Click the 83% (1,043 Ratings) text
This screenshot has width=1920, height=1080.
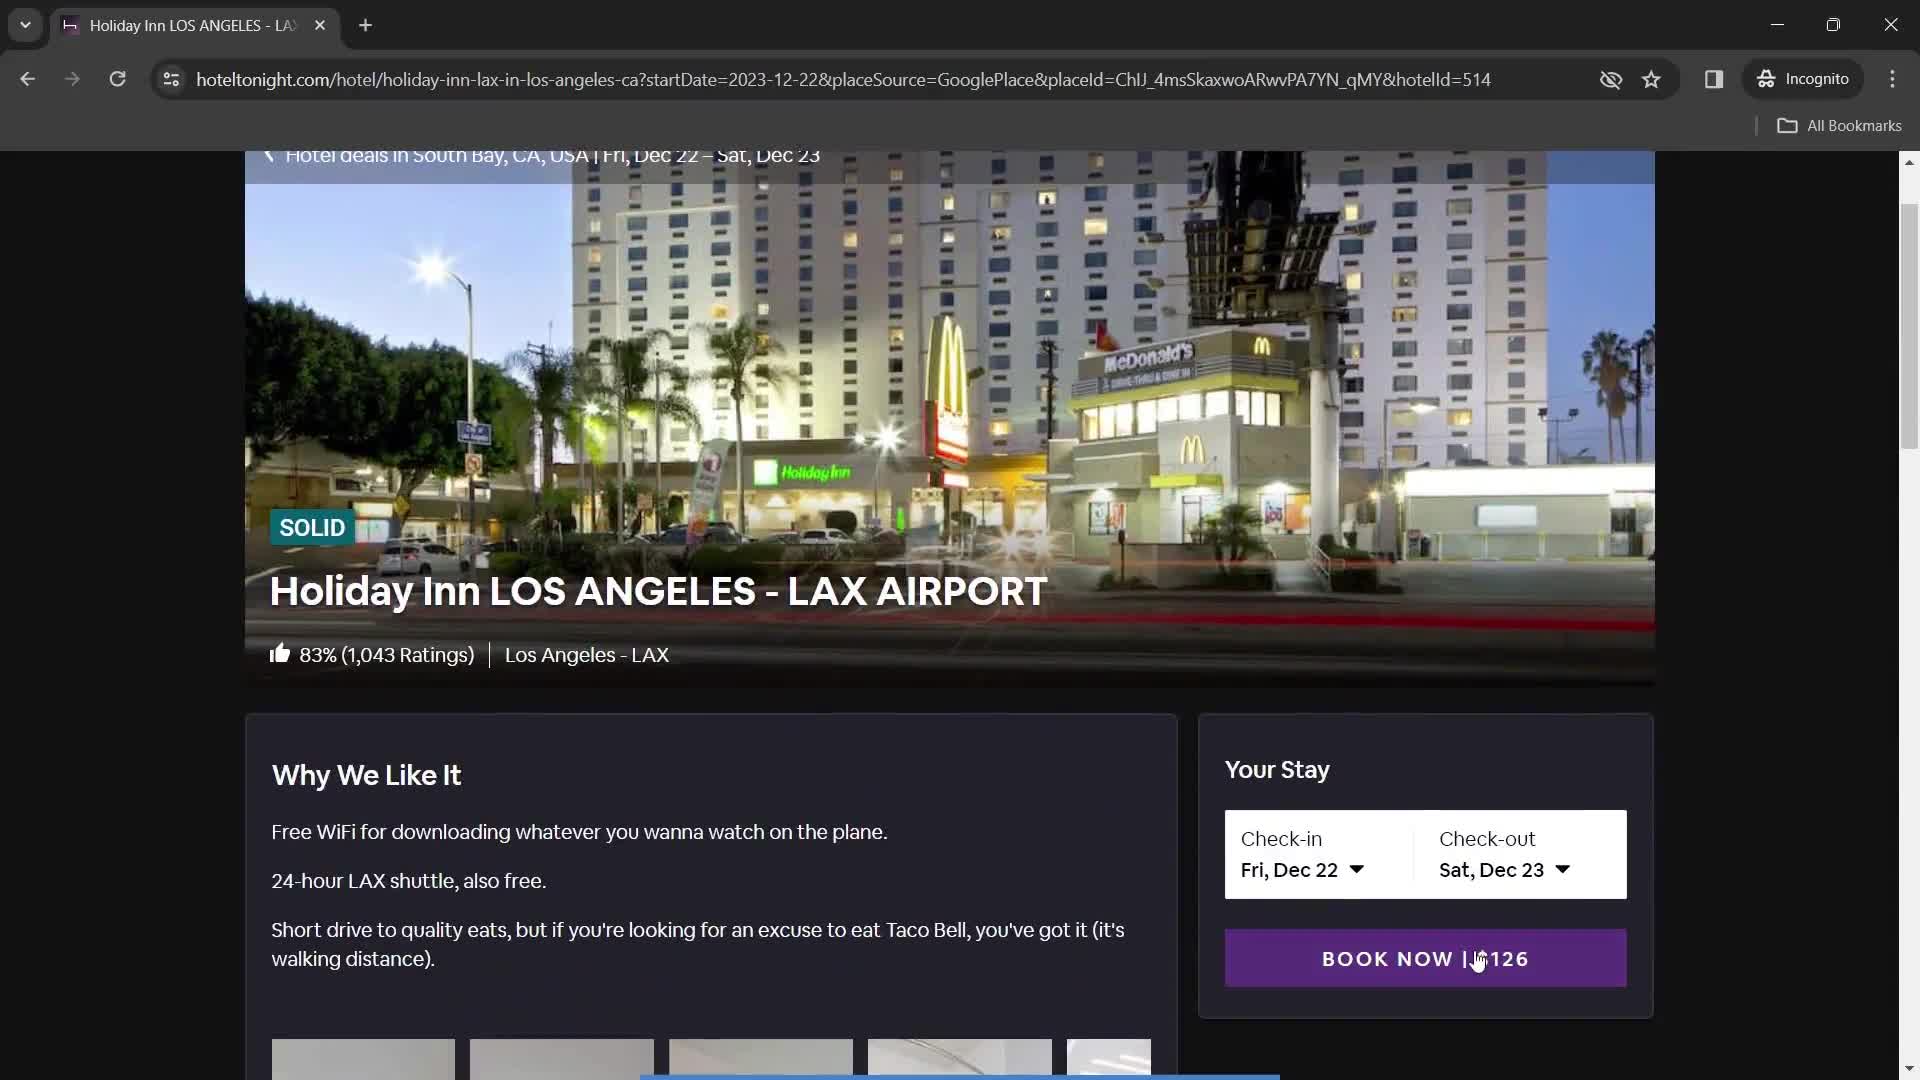pos(386,655)
